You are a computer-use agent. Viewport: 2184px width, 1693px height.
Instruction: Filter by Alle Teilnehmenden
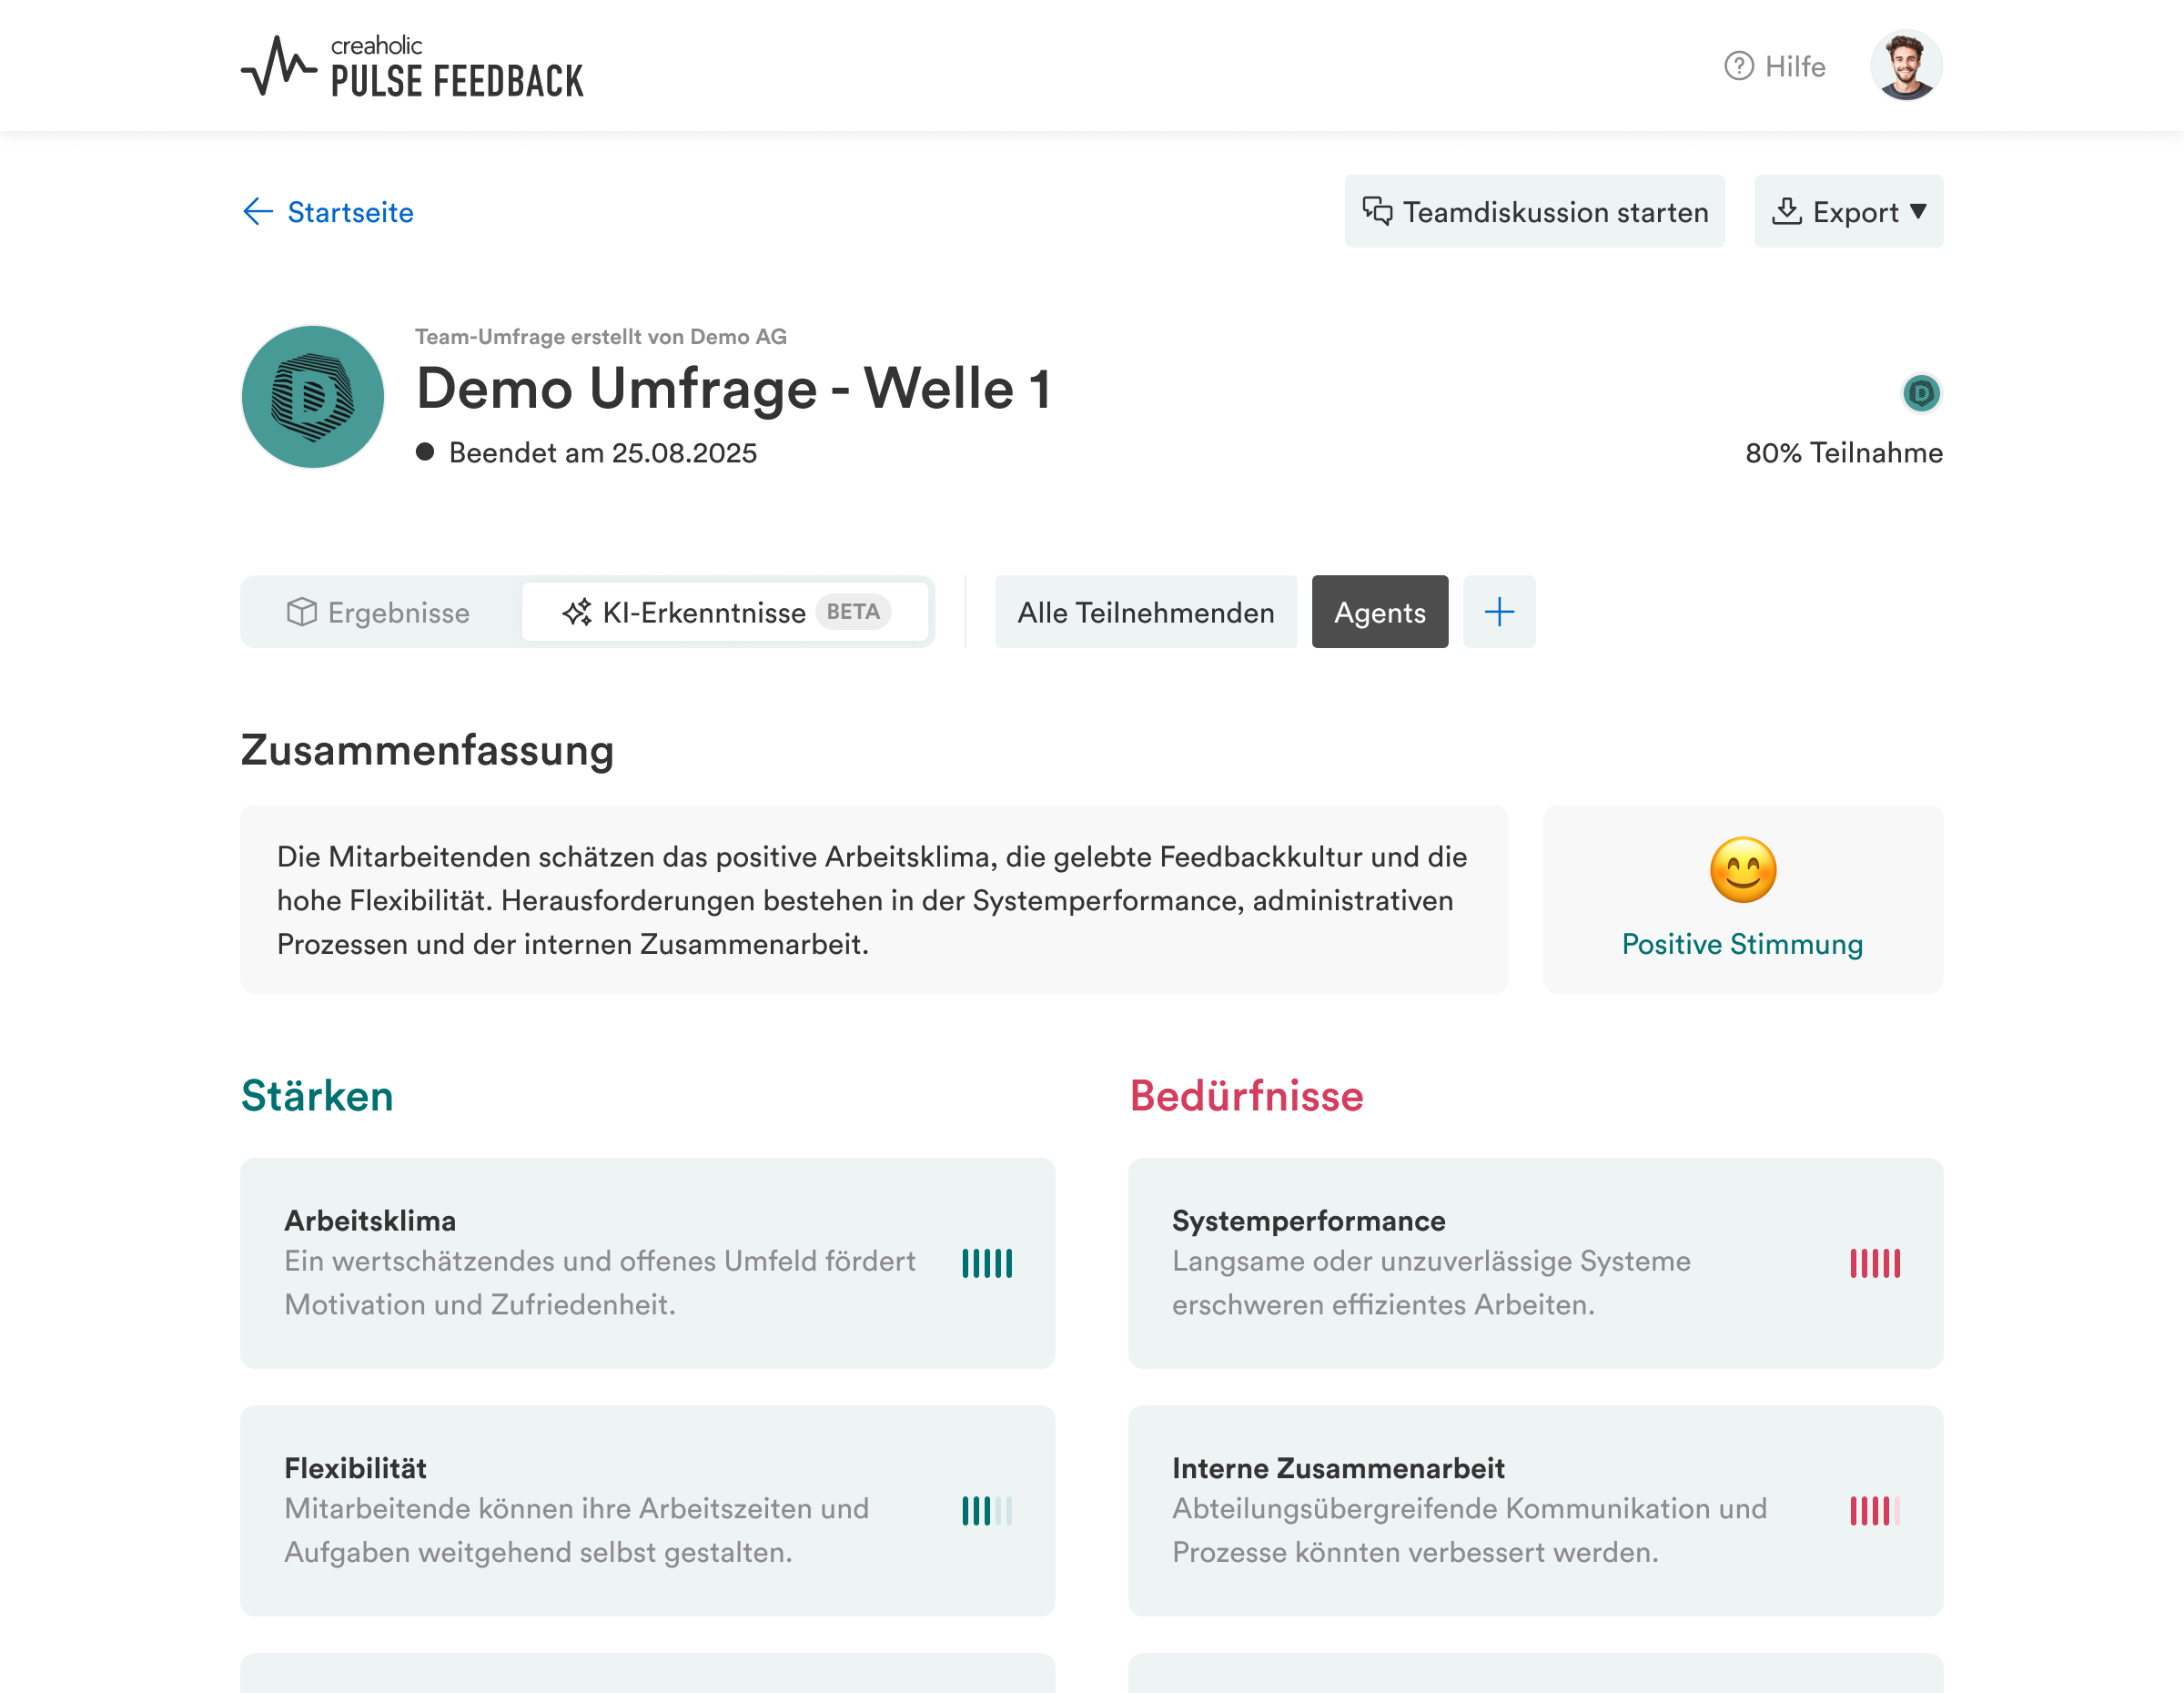1146,612
